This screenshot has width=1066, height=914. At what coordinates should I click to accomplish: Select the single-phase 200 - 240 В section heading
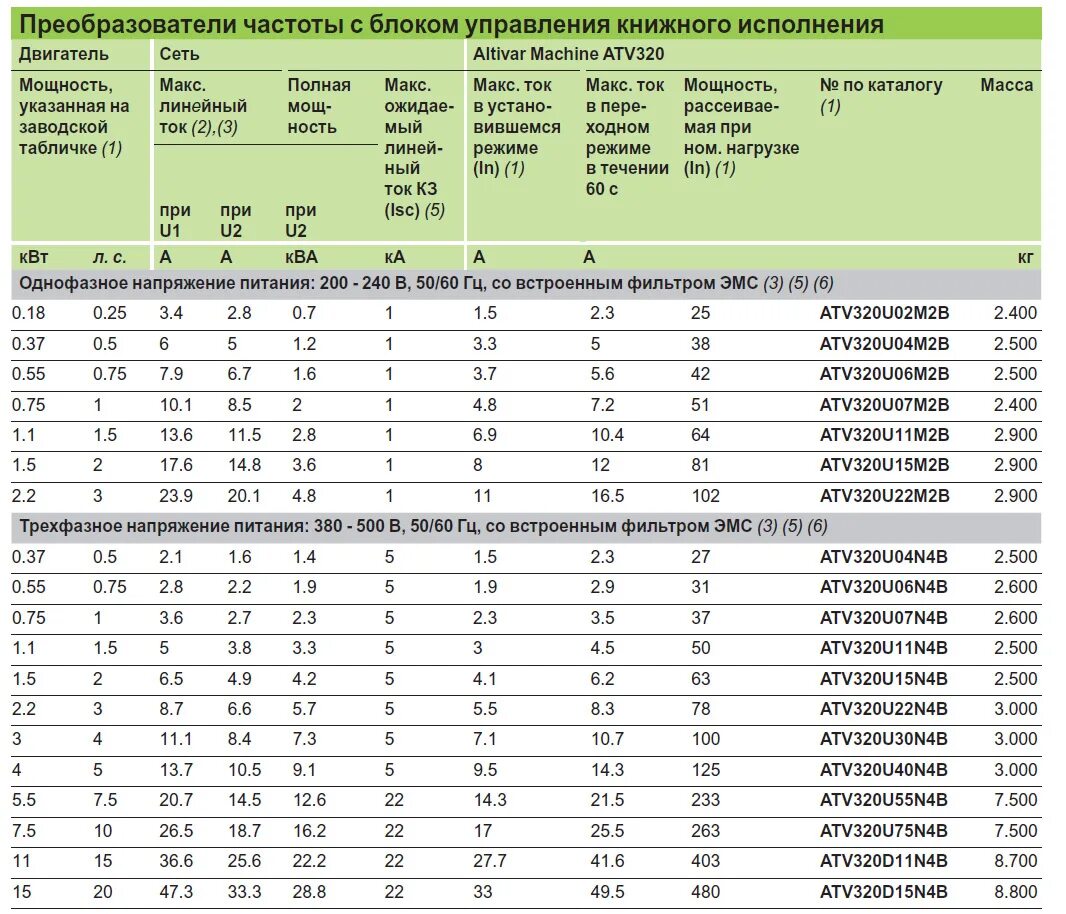tap(426, 283)
